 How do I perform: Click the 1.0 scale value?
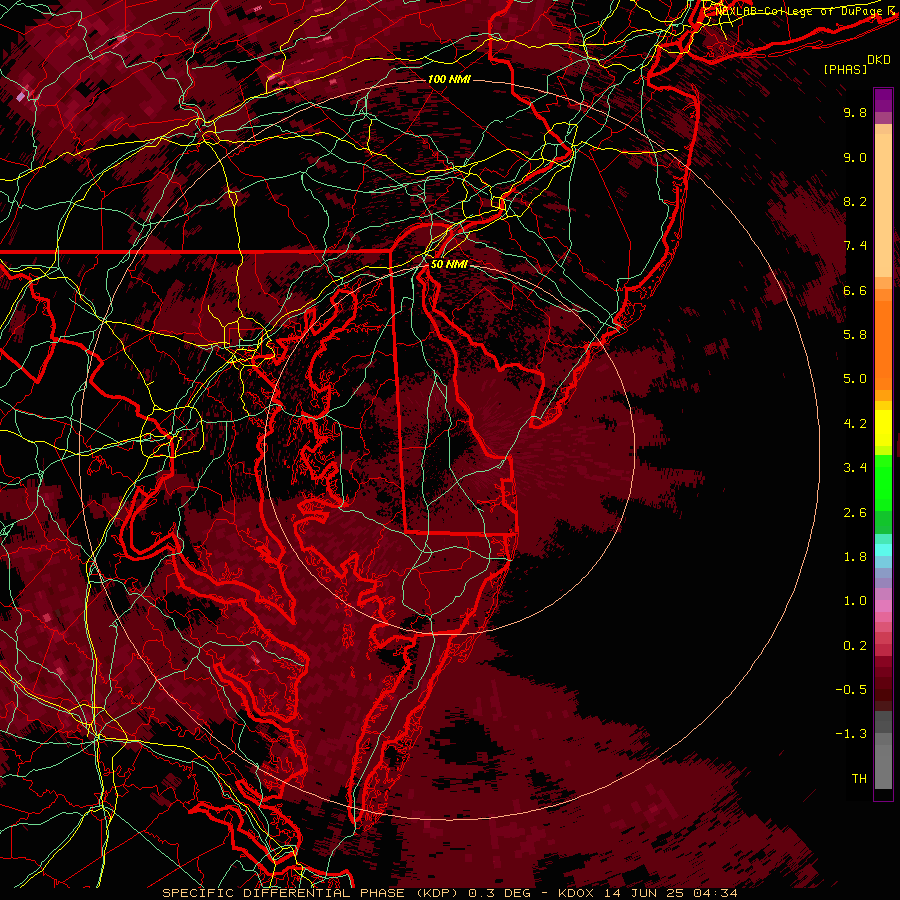pyautogui.click(x=855, y=601)
